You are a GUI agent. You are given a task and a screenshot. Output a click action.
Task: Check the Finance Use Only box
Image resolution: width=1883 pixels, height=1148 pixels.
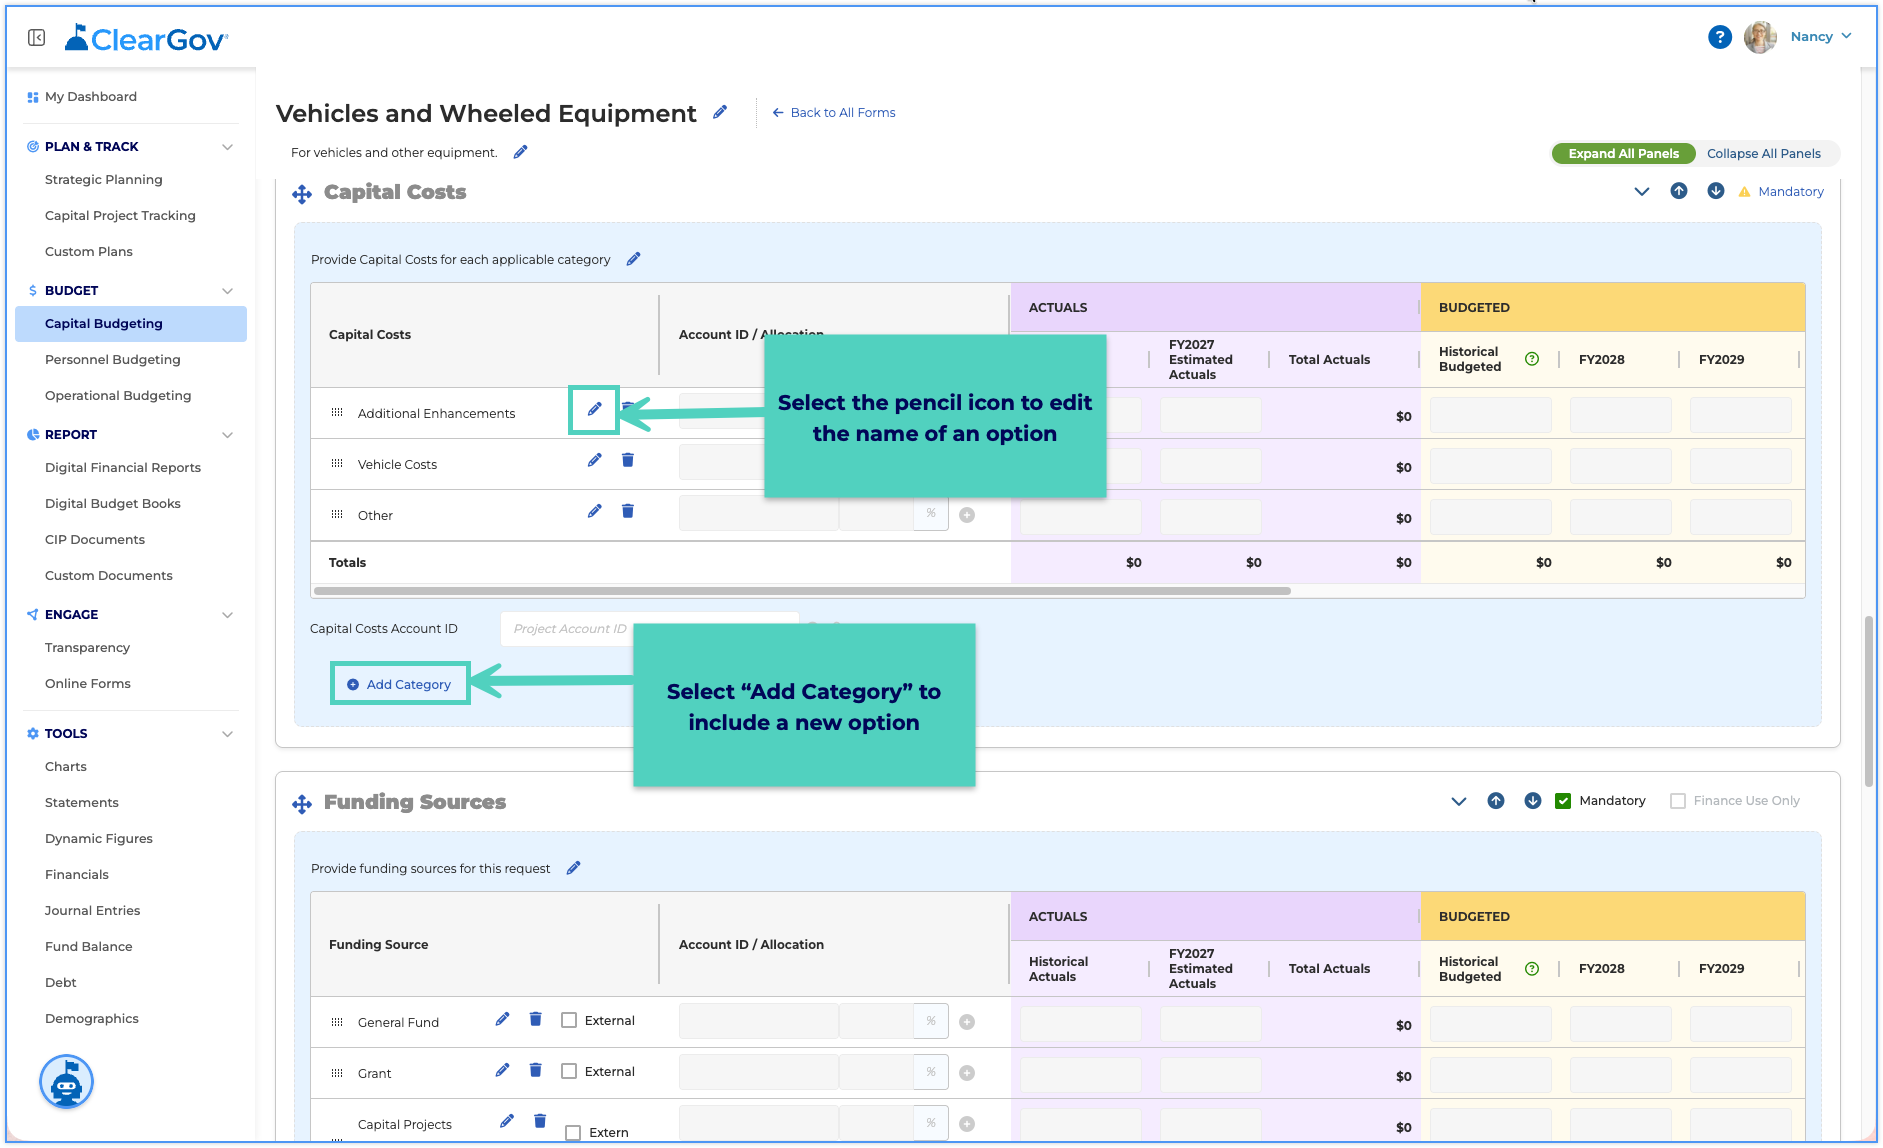coord(1678,801)
